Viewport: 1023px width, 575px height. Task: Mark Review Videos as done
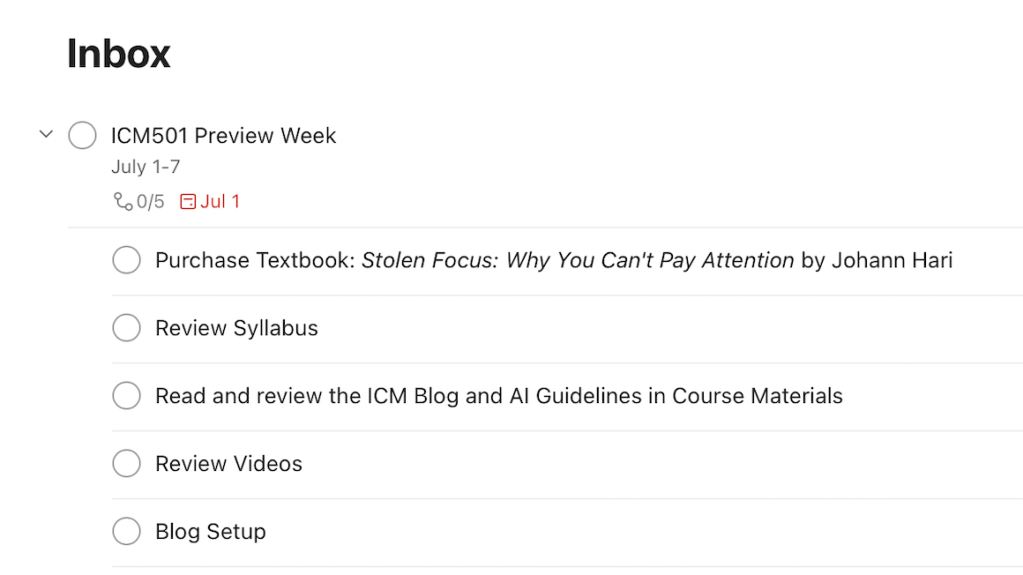coord(126,464)
